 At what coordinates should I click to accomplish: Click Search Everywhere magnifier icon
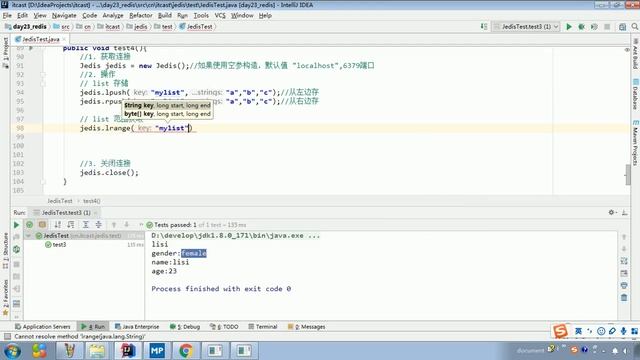(635, 27)
